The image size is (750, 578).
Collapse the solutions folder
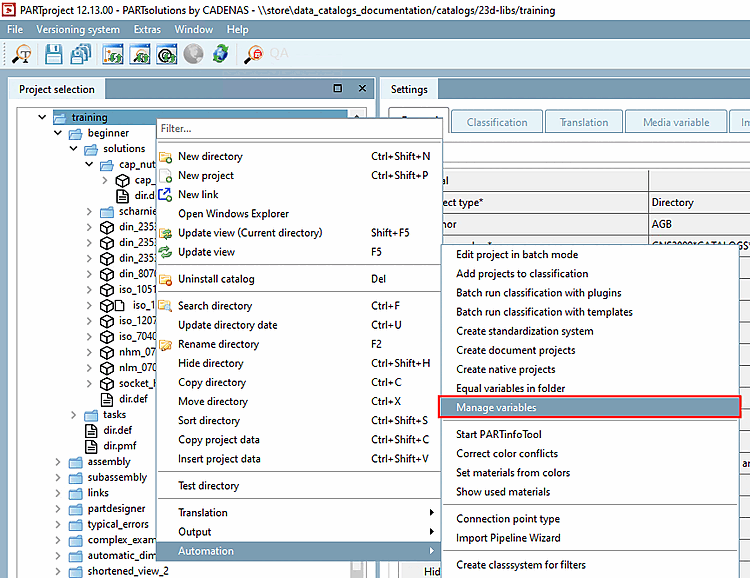74,148
